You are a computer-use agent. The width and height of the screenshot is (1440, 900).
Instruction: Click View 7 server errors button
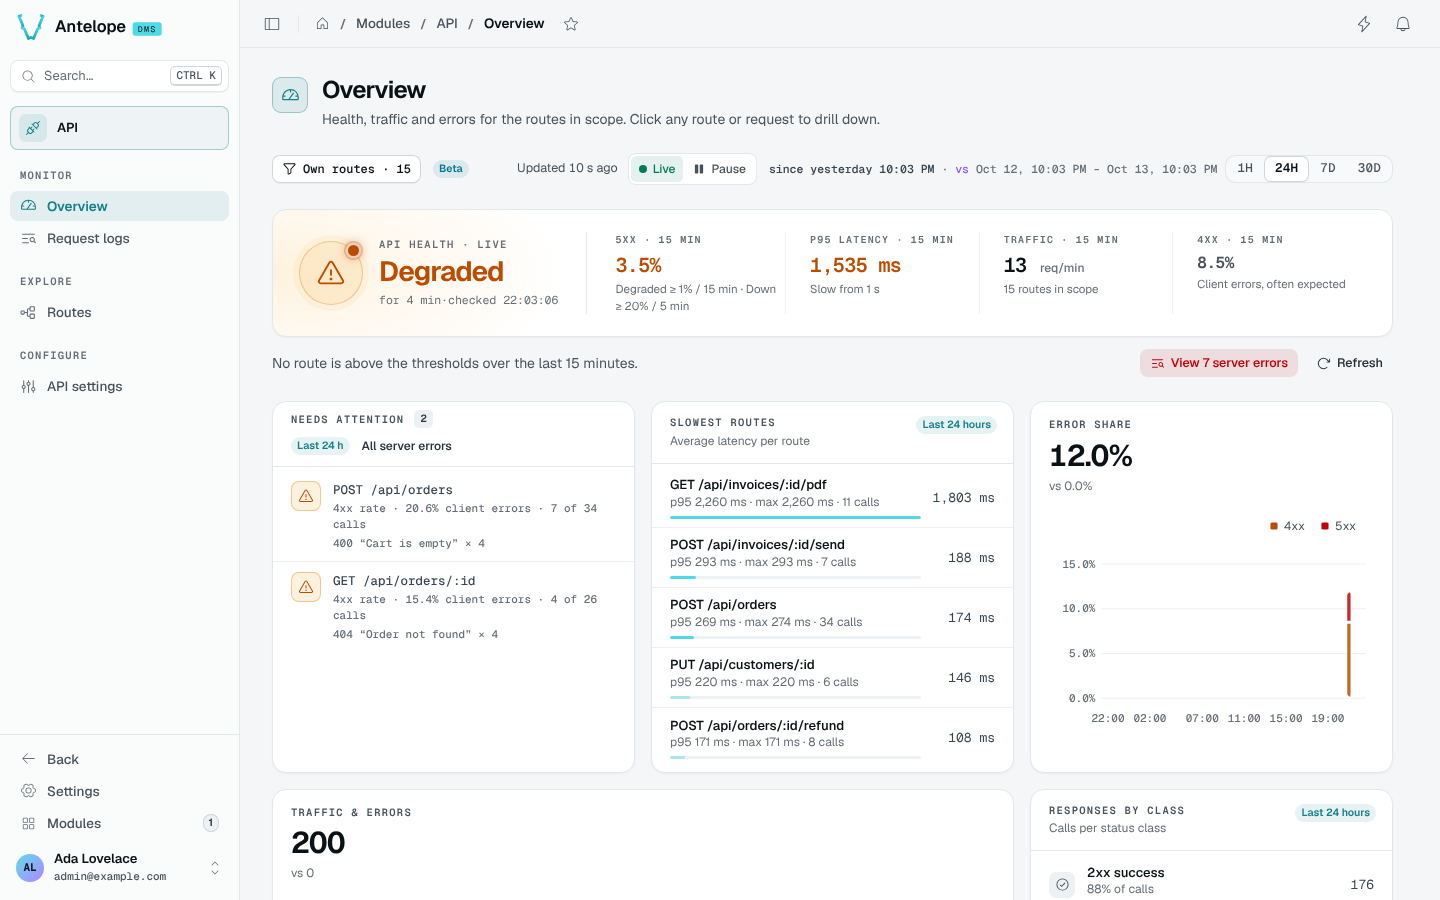click(x=1219, y=363)
